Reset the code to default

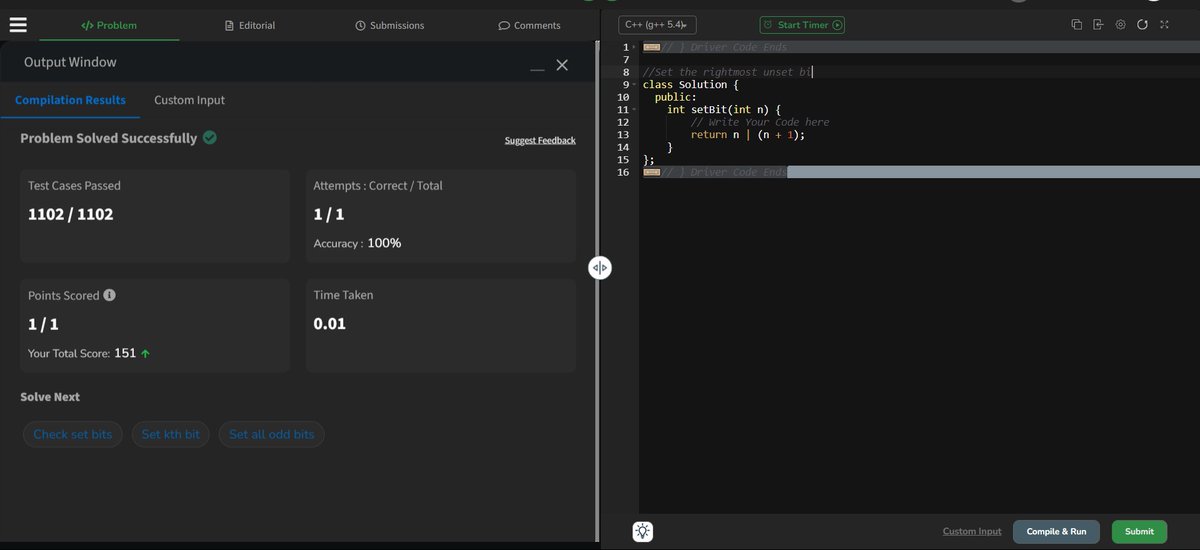point(1142,25)
